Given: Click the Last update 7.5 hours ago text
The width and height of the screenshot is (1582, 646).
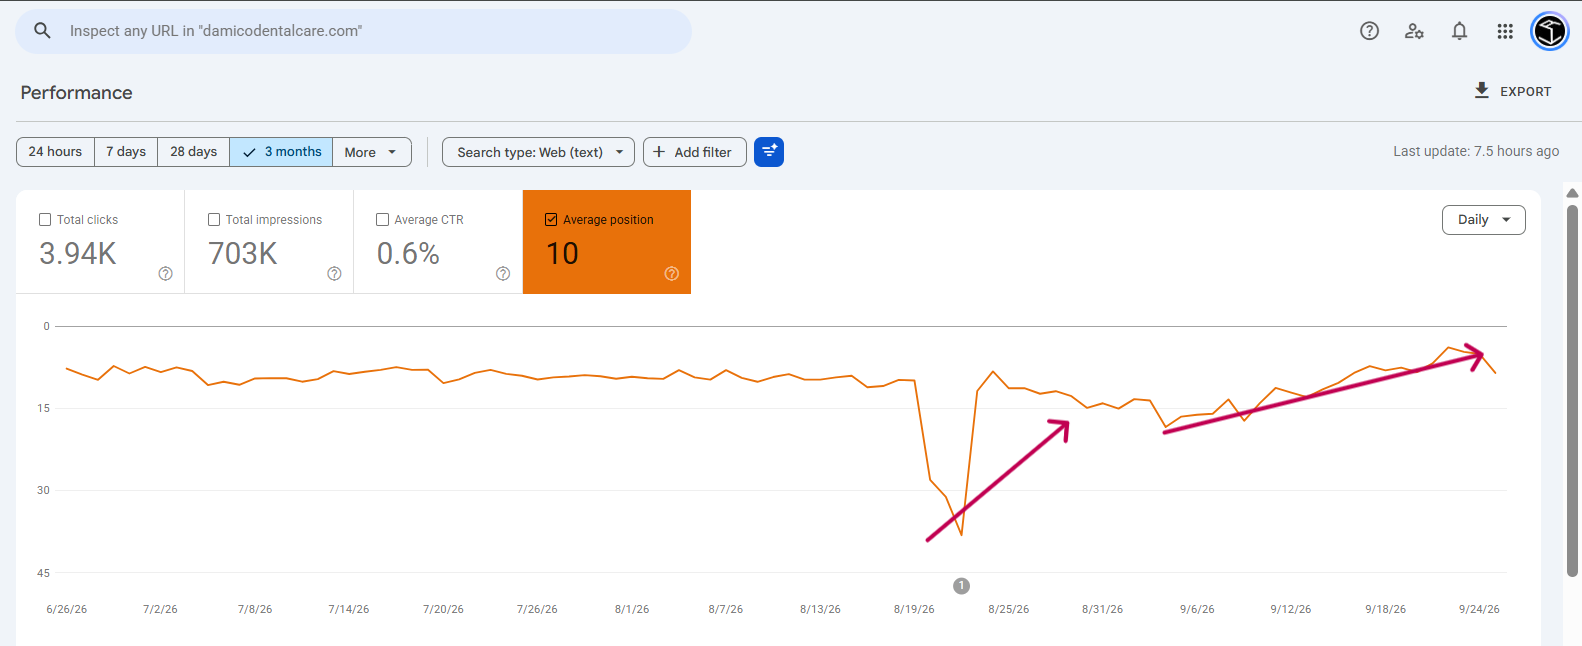Looking at the screenshot, I should click(x=1476, y=151).
